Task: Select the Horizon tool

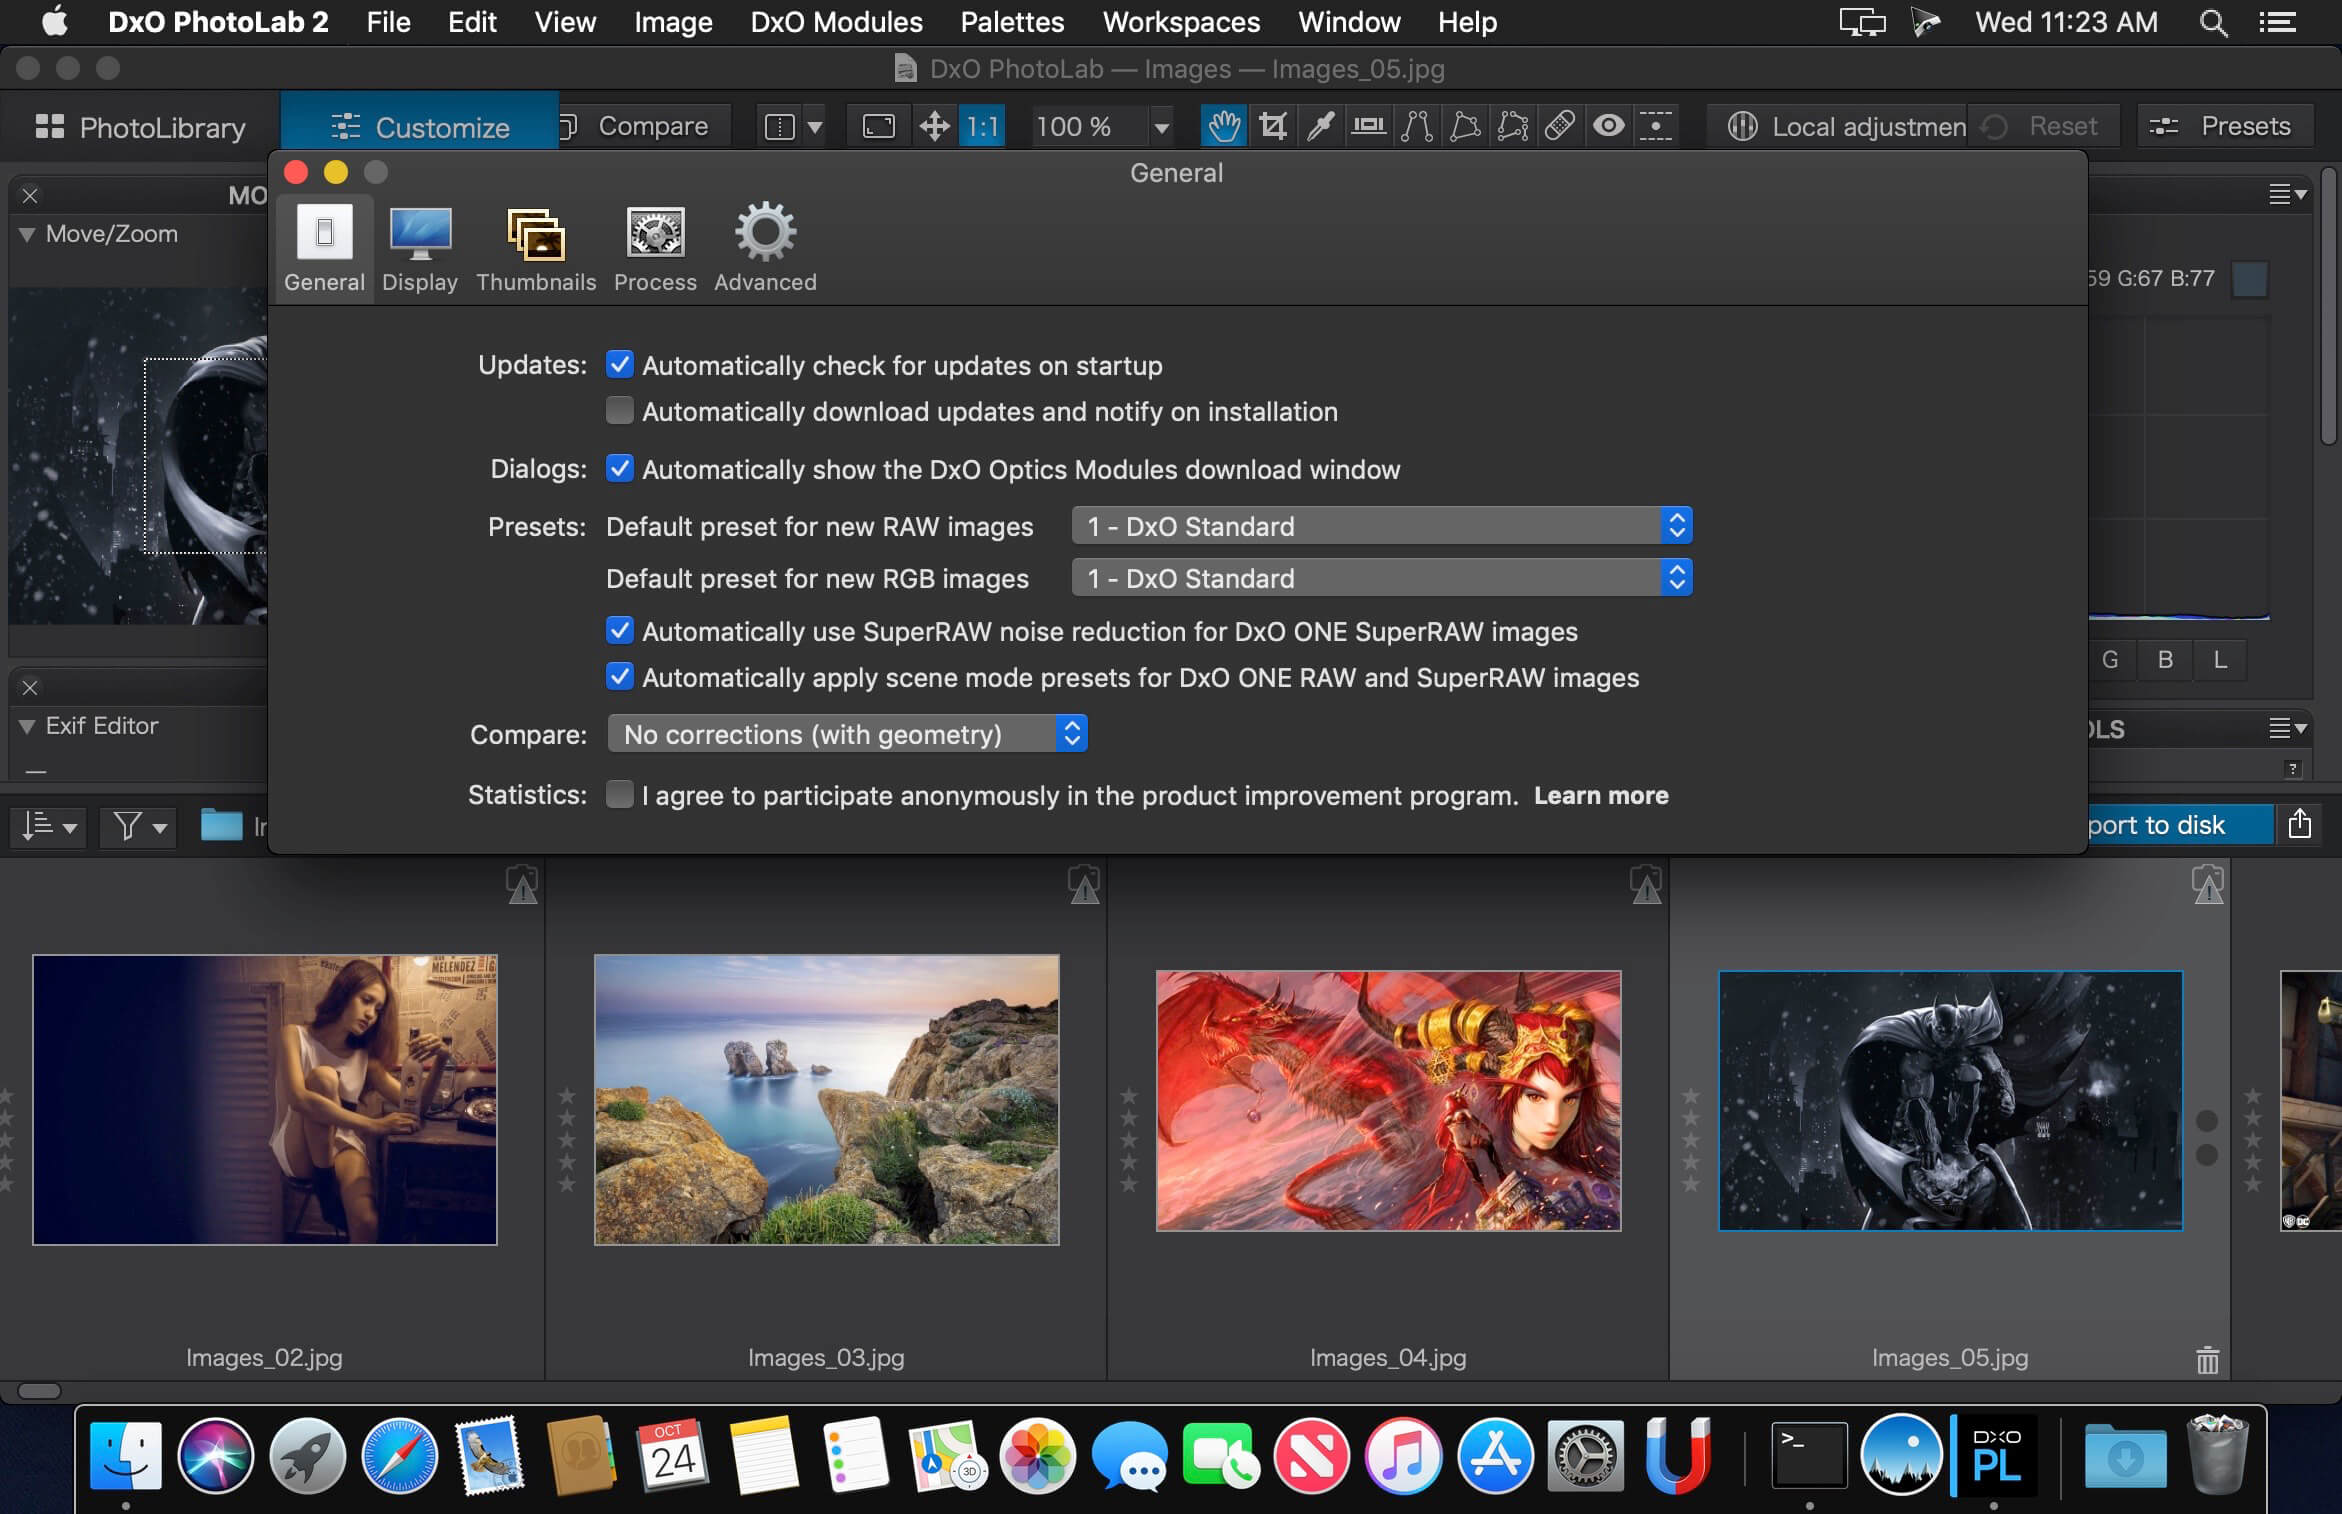Action: [1368, 126]
